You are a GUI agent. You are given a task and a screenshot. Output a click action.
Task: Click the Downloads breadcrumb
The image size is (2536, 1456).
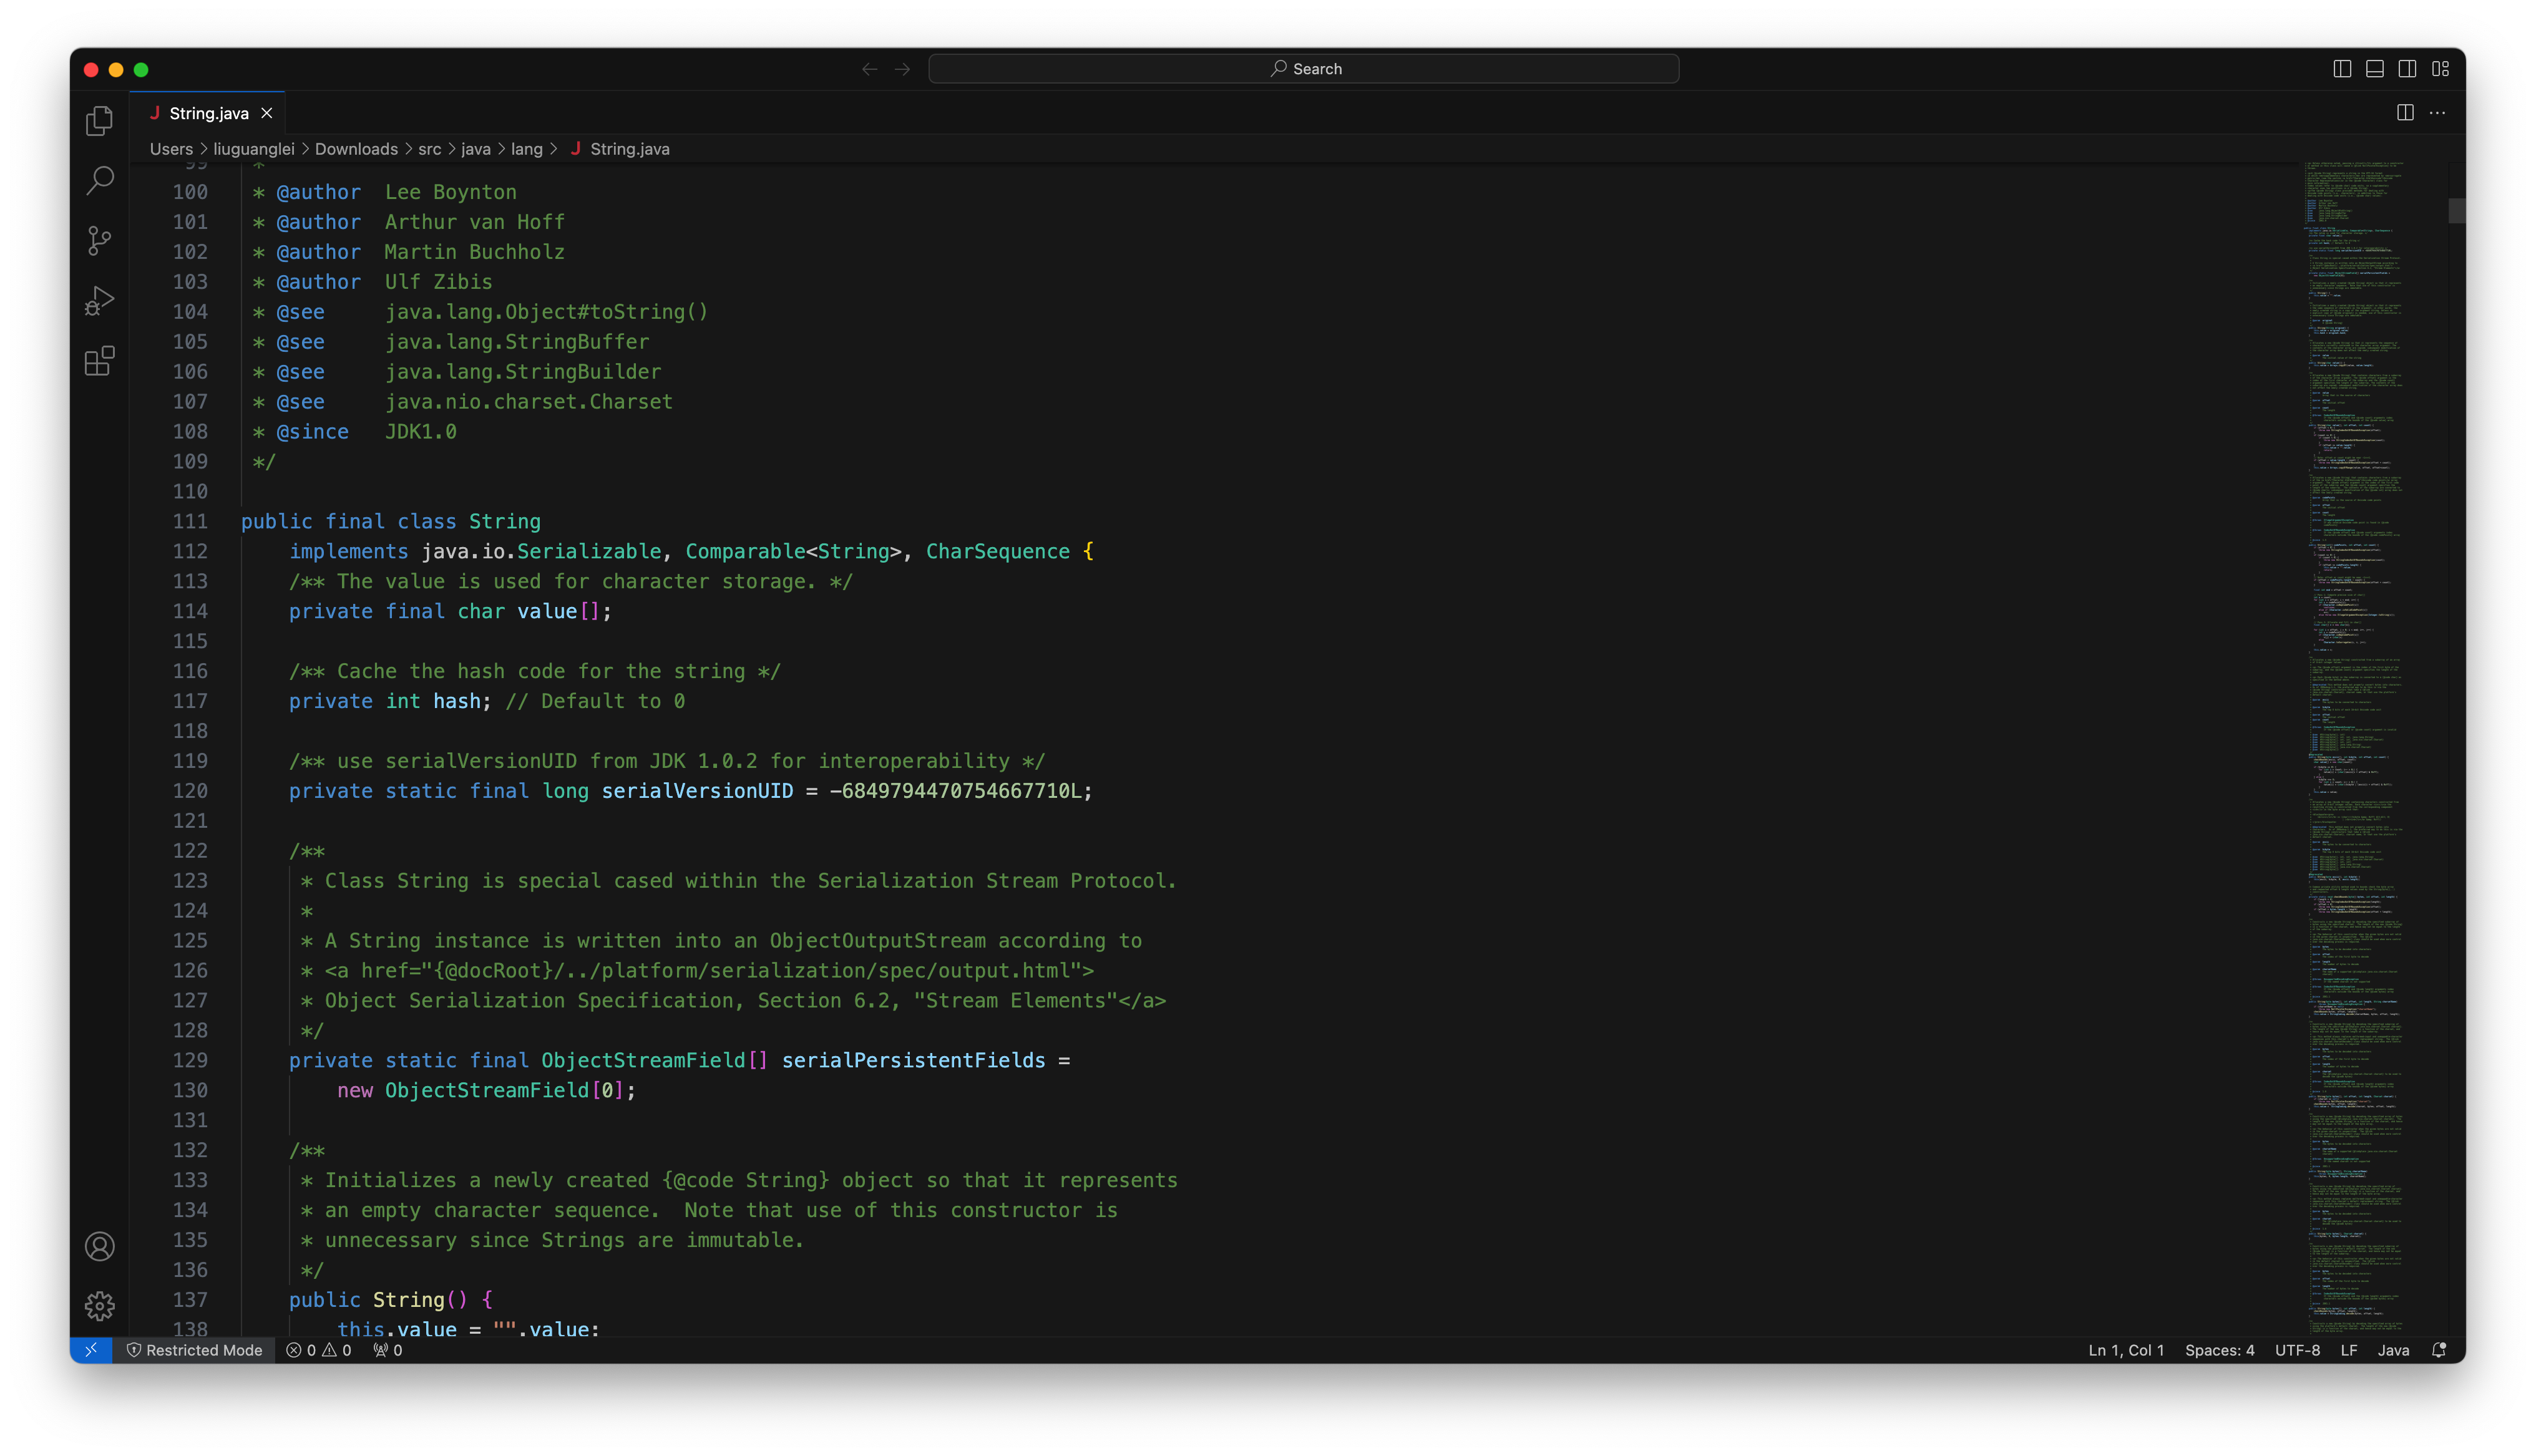(356, 149)
